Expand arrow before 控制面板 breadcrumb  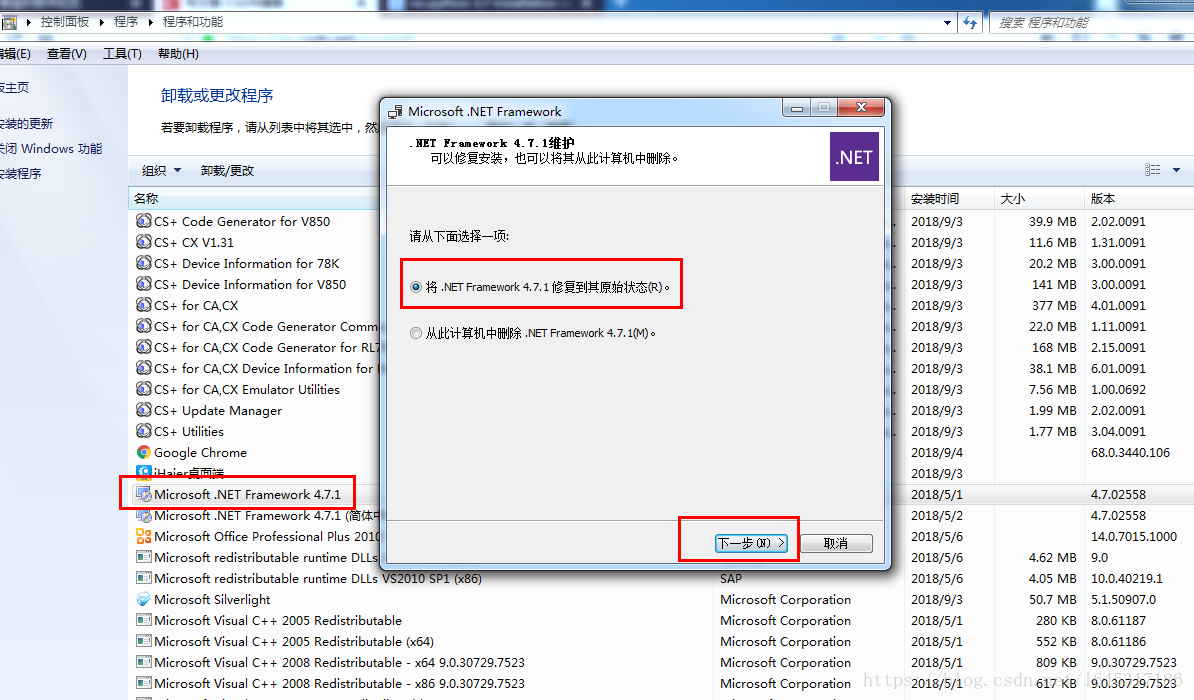[x=29, y=22]
